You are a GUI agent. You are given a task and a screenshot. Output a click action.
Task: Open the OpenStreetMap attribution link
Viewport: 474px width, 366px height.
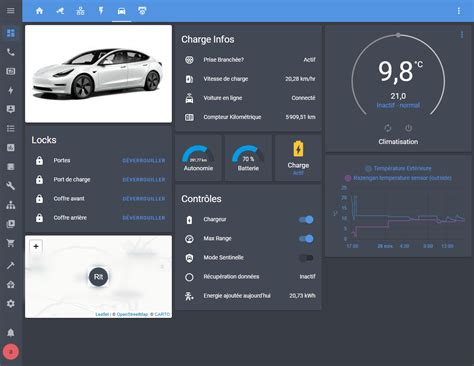[132, 314]
